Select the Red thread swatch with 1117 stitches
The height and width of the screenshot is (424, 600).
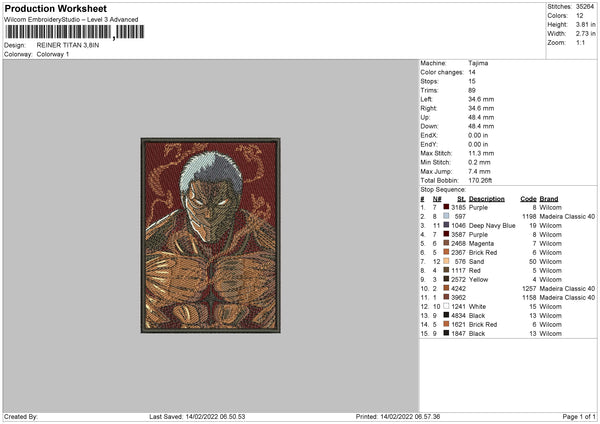448,270
